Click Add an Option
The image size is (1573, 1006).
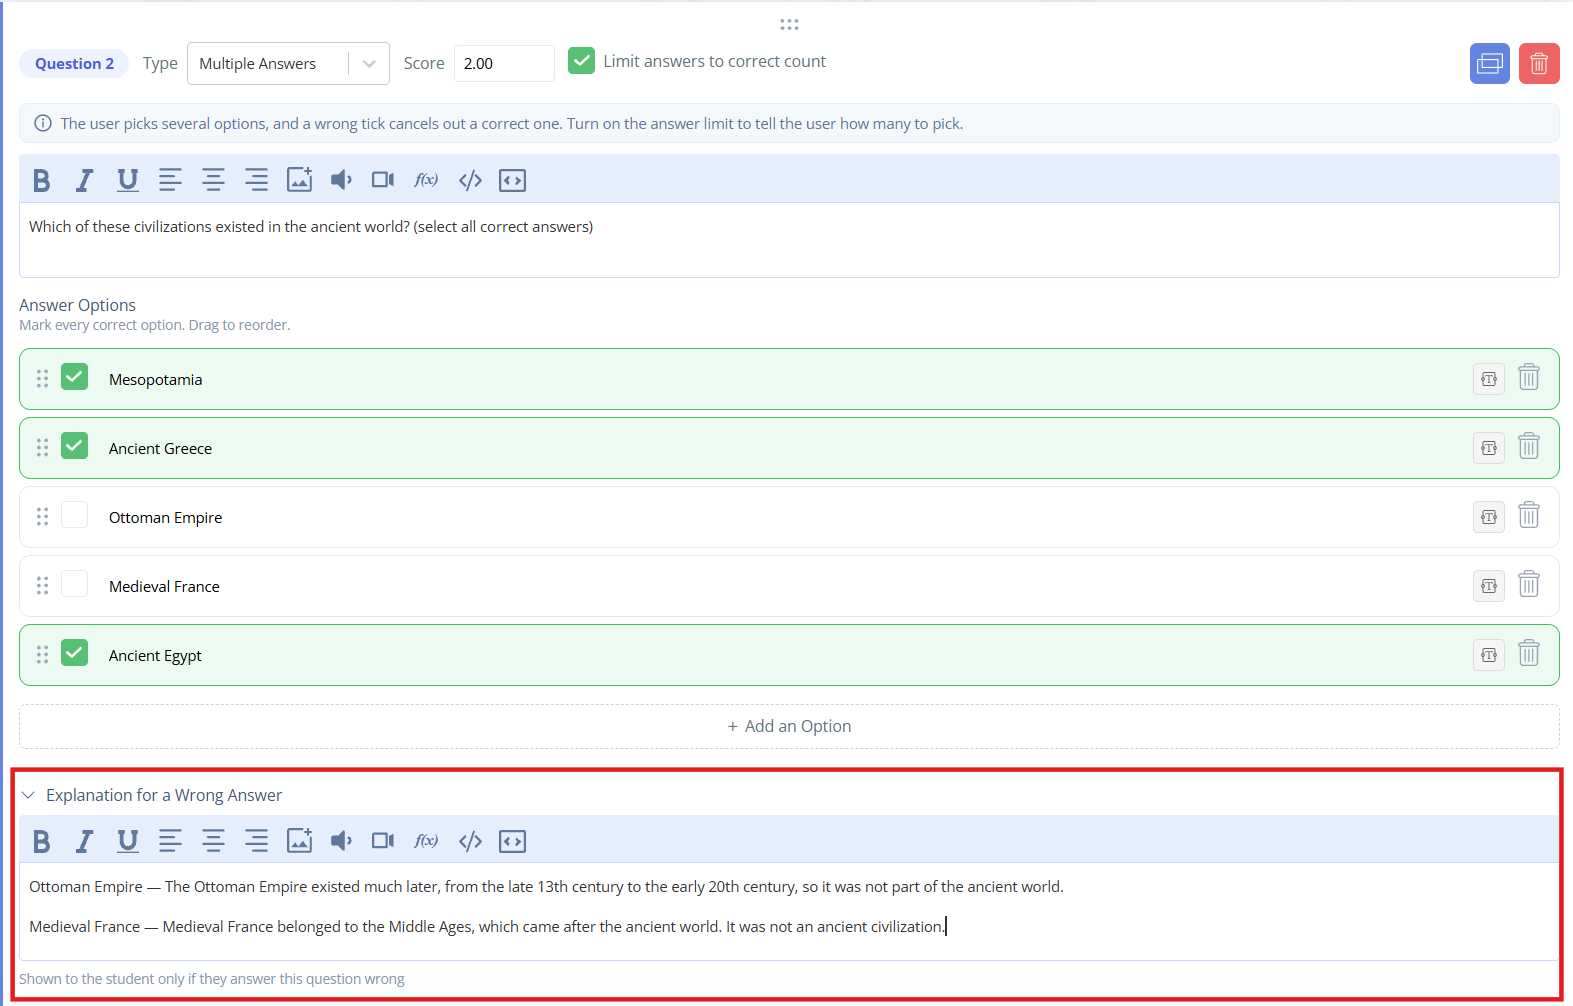789,726
